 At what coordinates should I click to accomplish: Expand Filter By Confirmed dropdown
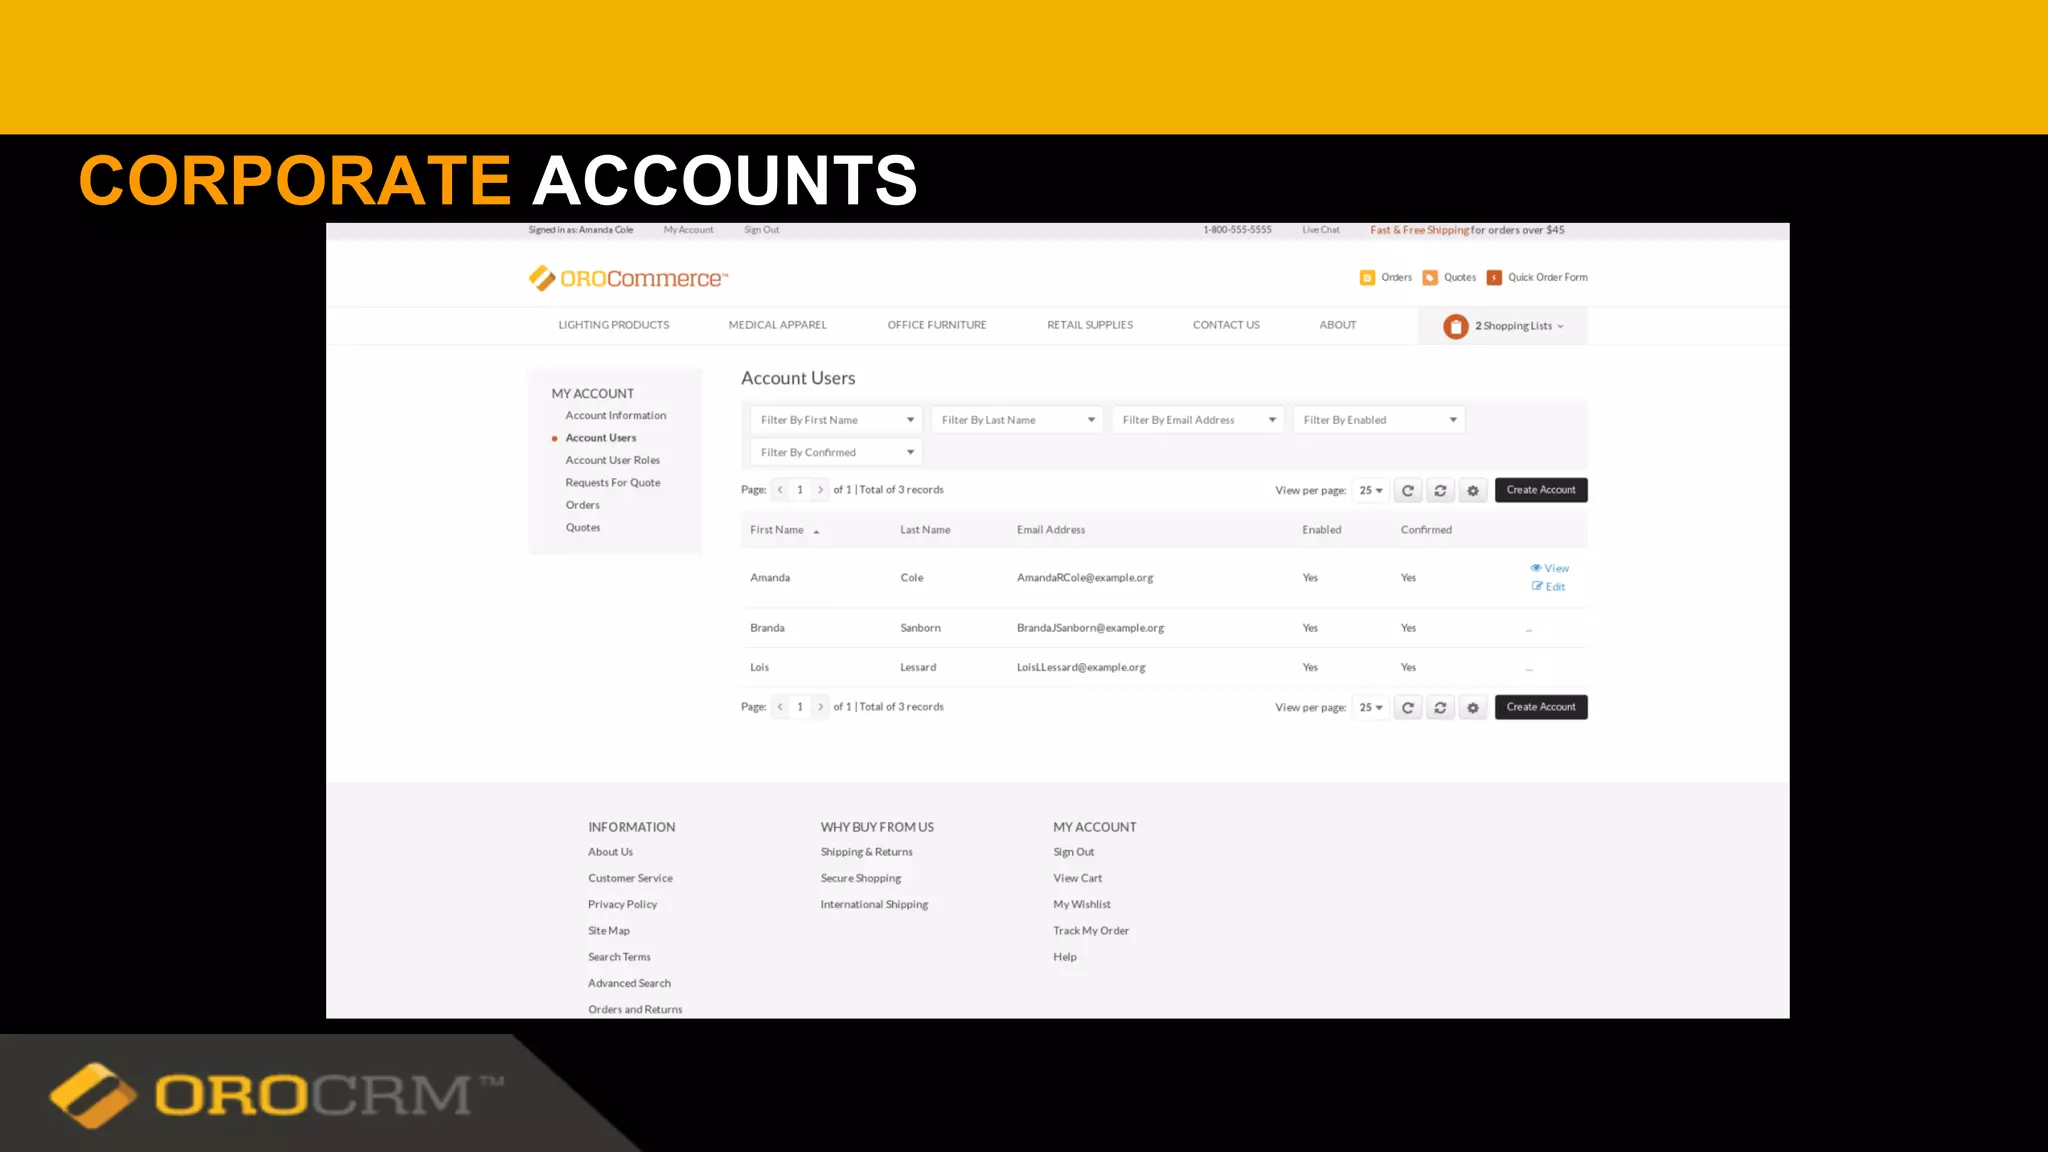click(836, 453)
